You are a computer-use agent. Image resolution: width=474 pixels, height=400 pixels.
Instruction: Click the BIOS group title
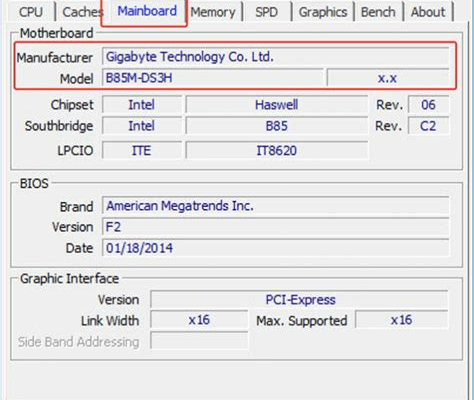coord(34,183)
